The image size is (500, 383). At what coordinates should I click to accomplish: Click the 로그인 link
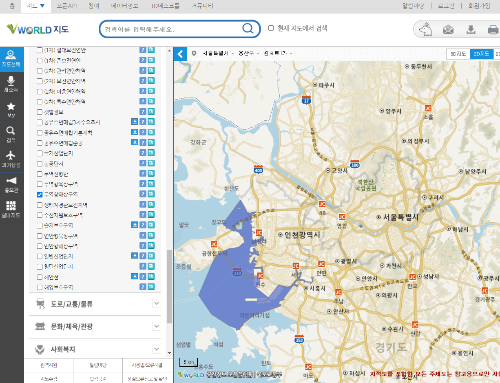(x=446, y=6)
